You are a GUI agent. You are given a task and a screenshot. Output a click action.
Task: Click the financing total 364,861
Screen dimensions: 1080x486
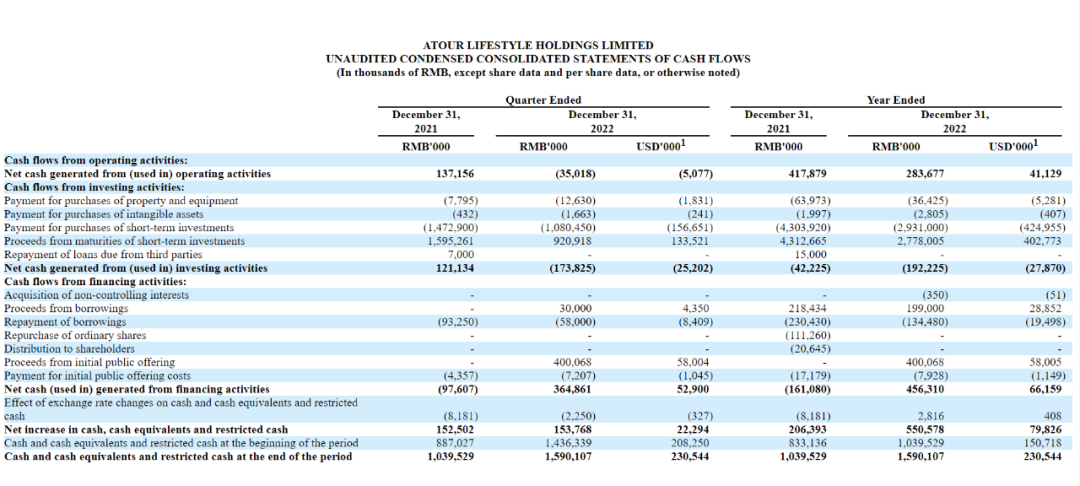(x=573, y=389)
